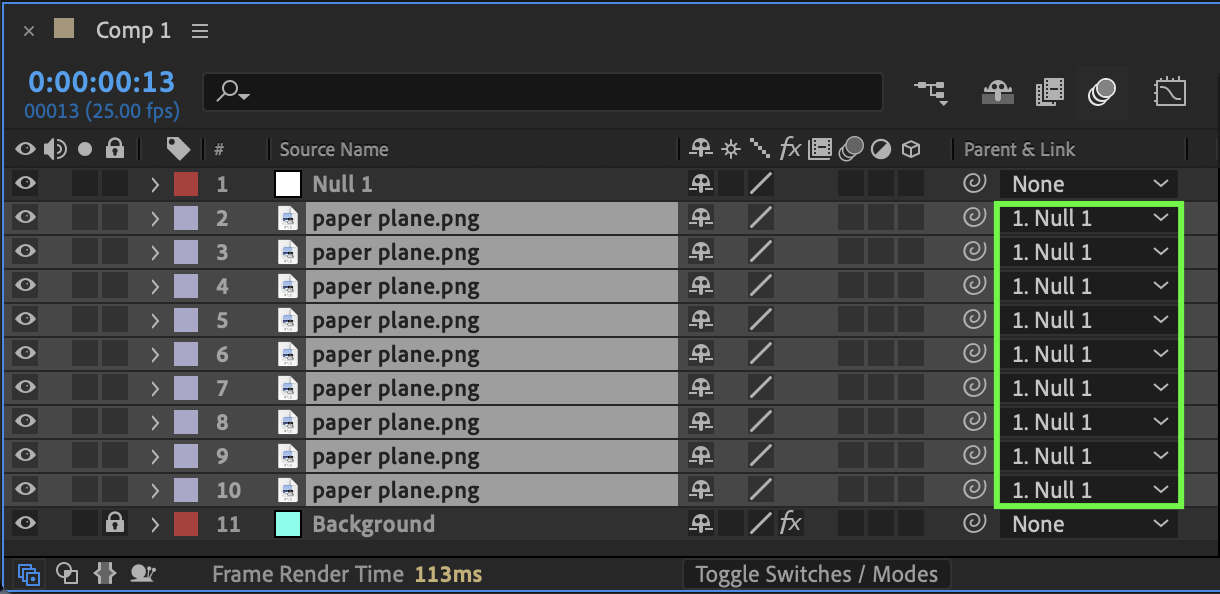Click the effects fx switch on Background
Image resolution: width=1220 pixels, height=594 pixels.
(790, 524)
